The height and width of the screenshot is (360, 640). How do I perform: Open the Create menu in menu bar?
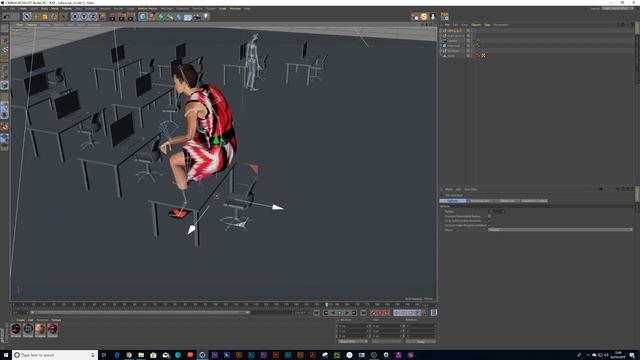point(22,8)
